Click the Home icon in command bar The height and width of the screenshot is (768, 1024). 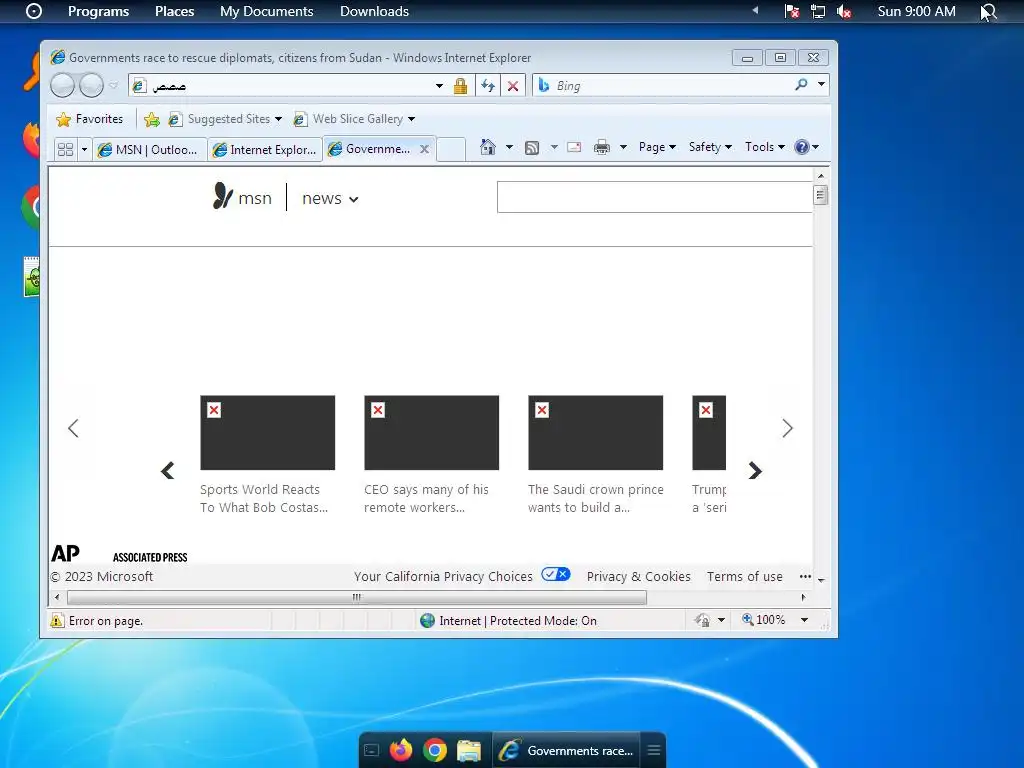488,147
